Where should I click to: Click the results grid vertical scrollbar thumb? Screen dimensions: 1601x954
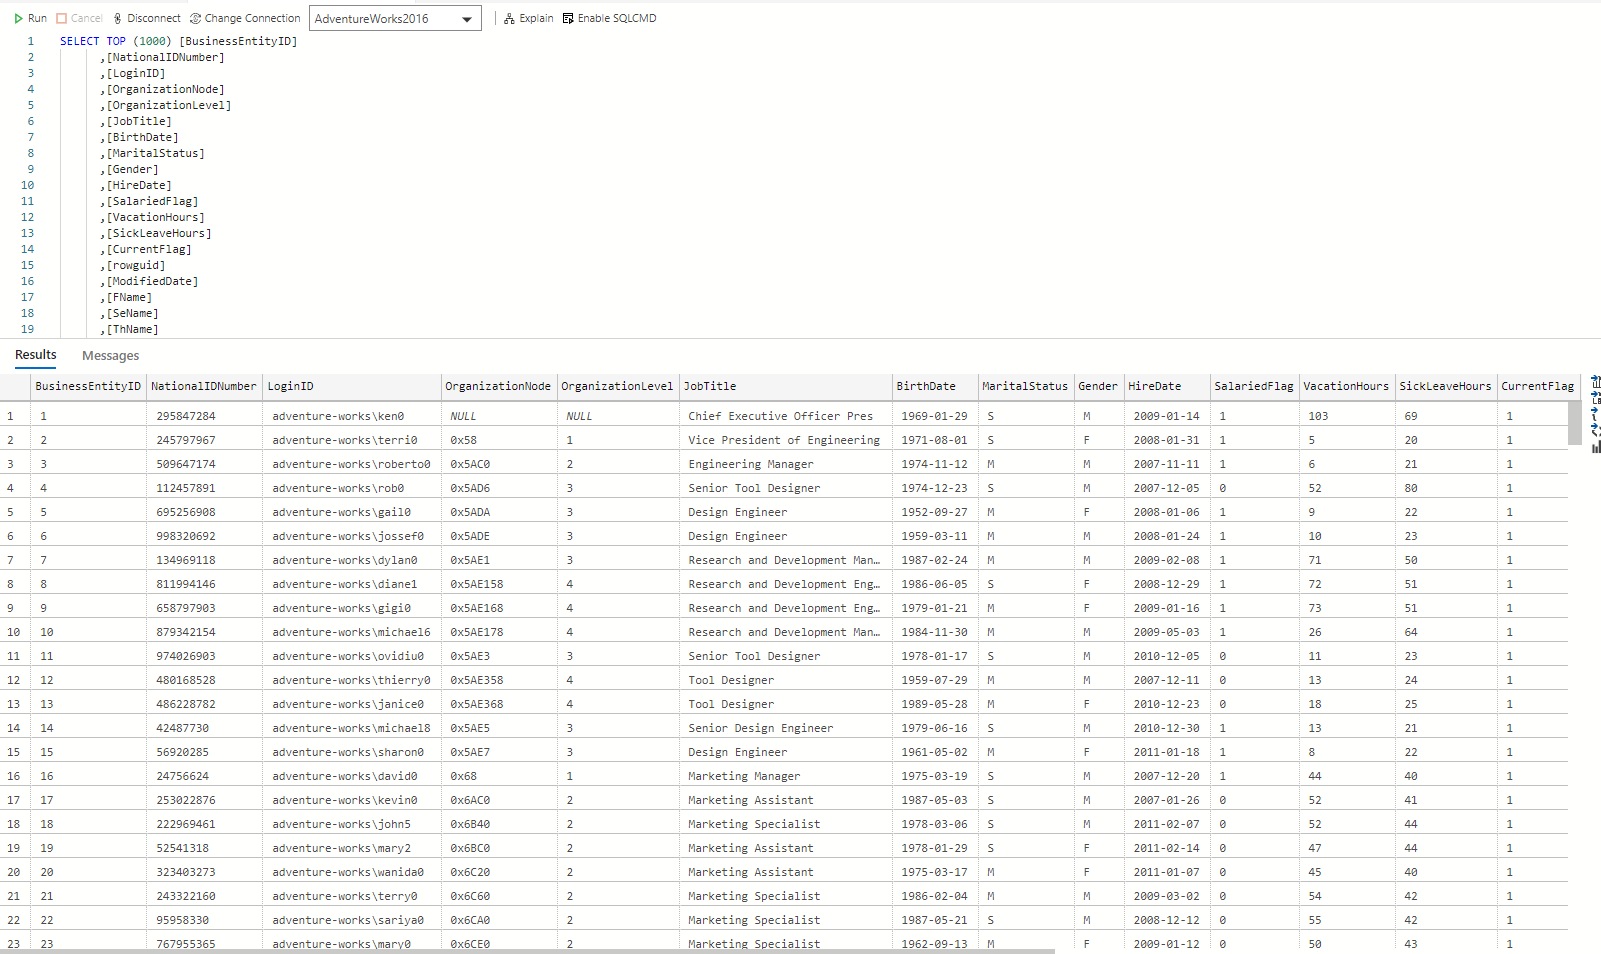(x=1574, y=423)
